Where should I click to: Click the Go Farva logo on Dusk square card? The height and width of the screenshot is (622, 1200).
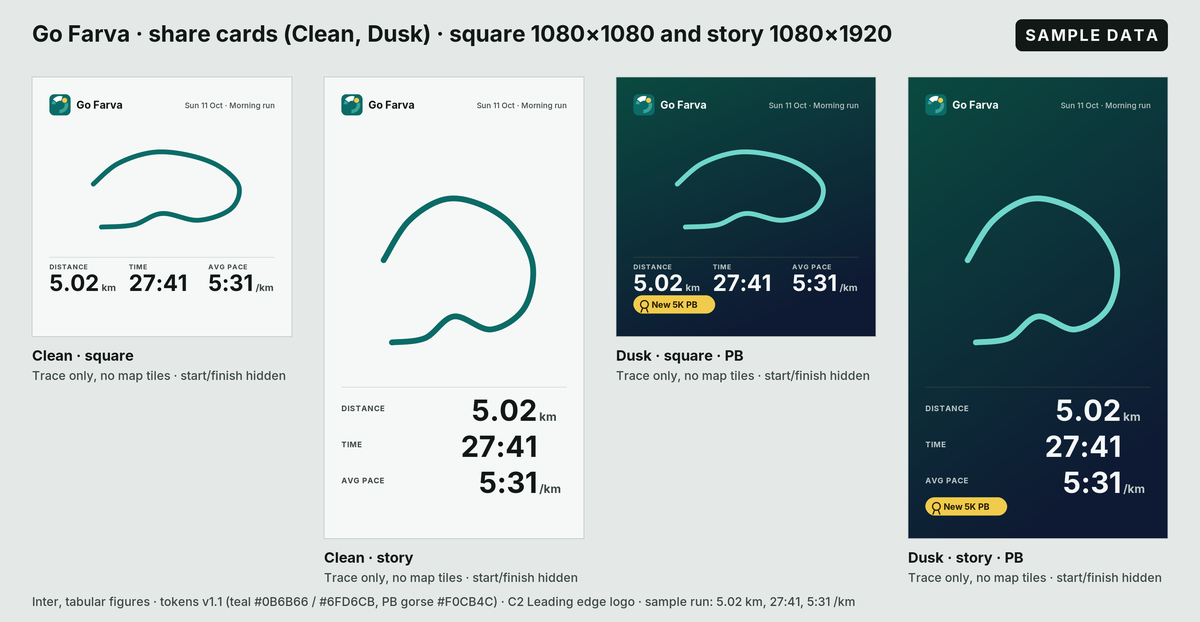click(644, 104)
